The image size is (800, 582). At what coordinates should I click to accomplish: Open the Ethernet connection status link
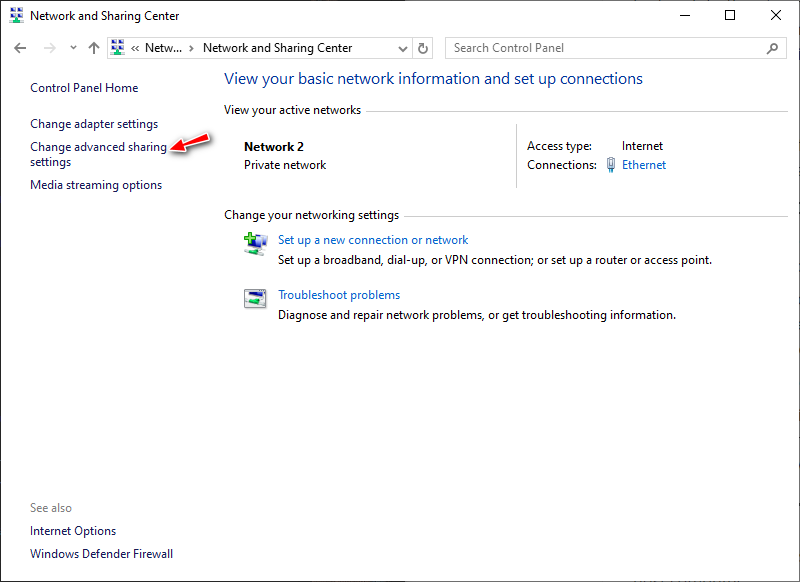tap(644, 165)
